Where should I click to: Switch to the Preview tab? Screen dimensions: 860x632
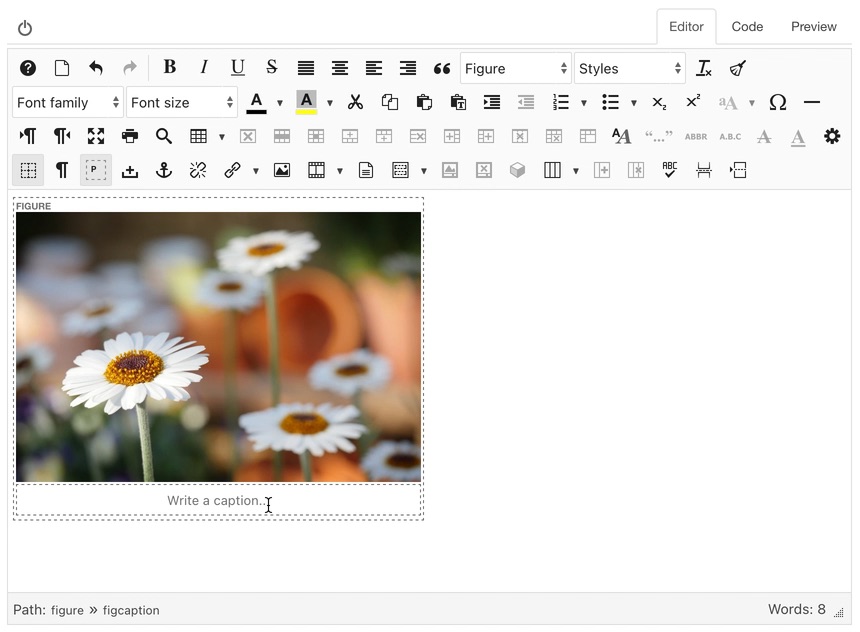pos(813,27)
